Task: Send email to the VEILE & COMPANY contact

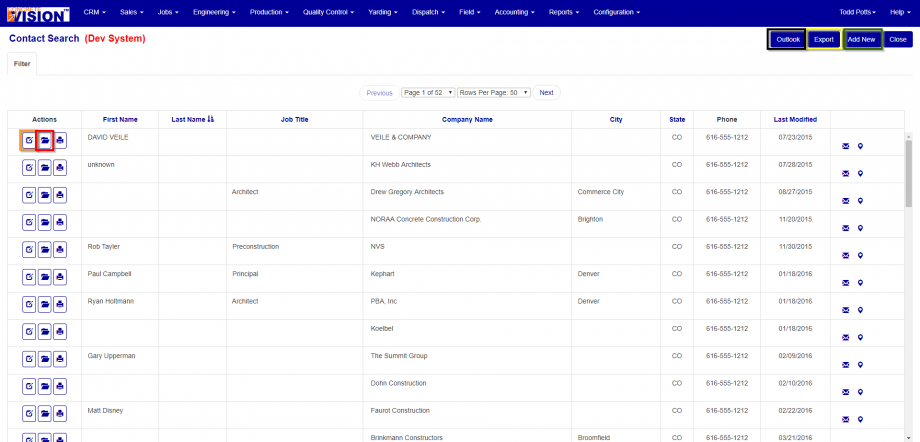Action: click(x=845, y=146)
